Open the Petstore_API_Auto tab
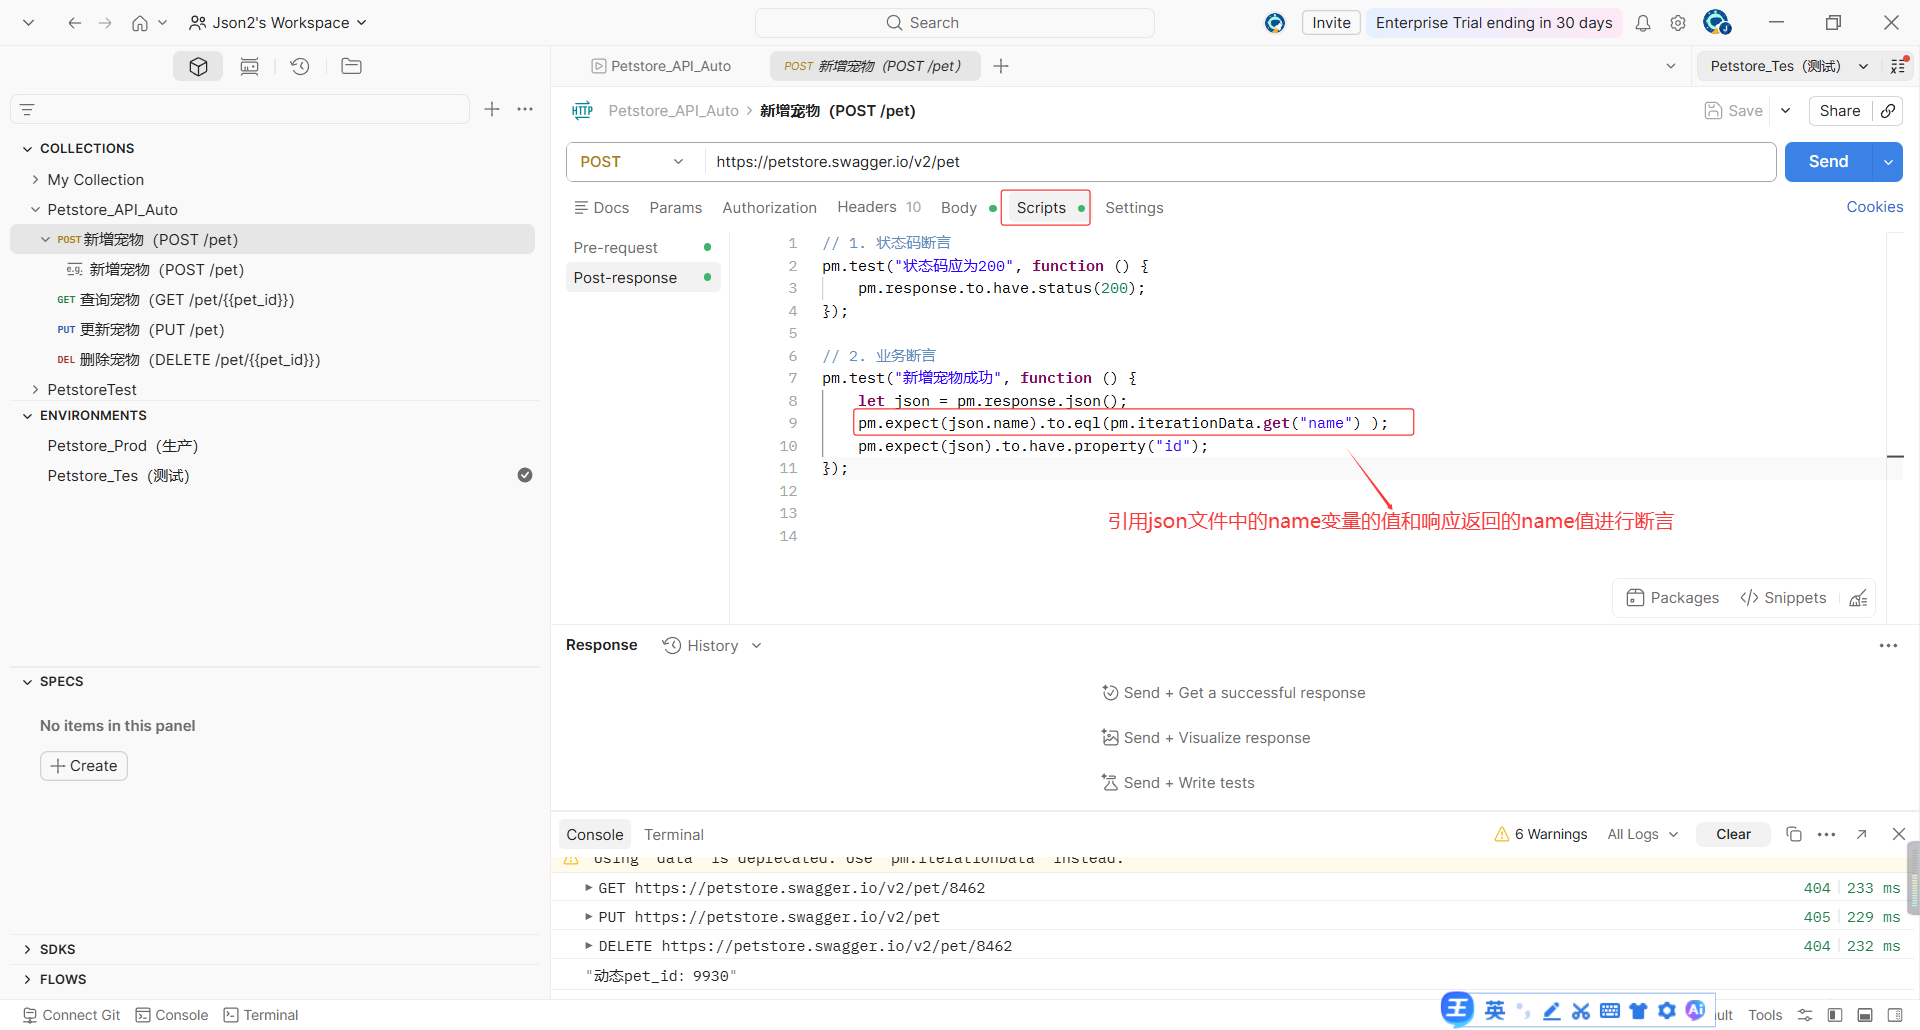Screen dimensions: 1920x1030 [x=662, y=66]
